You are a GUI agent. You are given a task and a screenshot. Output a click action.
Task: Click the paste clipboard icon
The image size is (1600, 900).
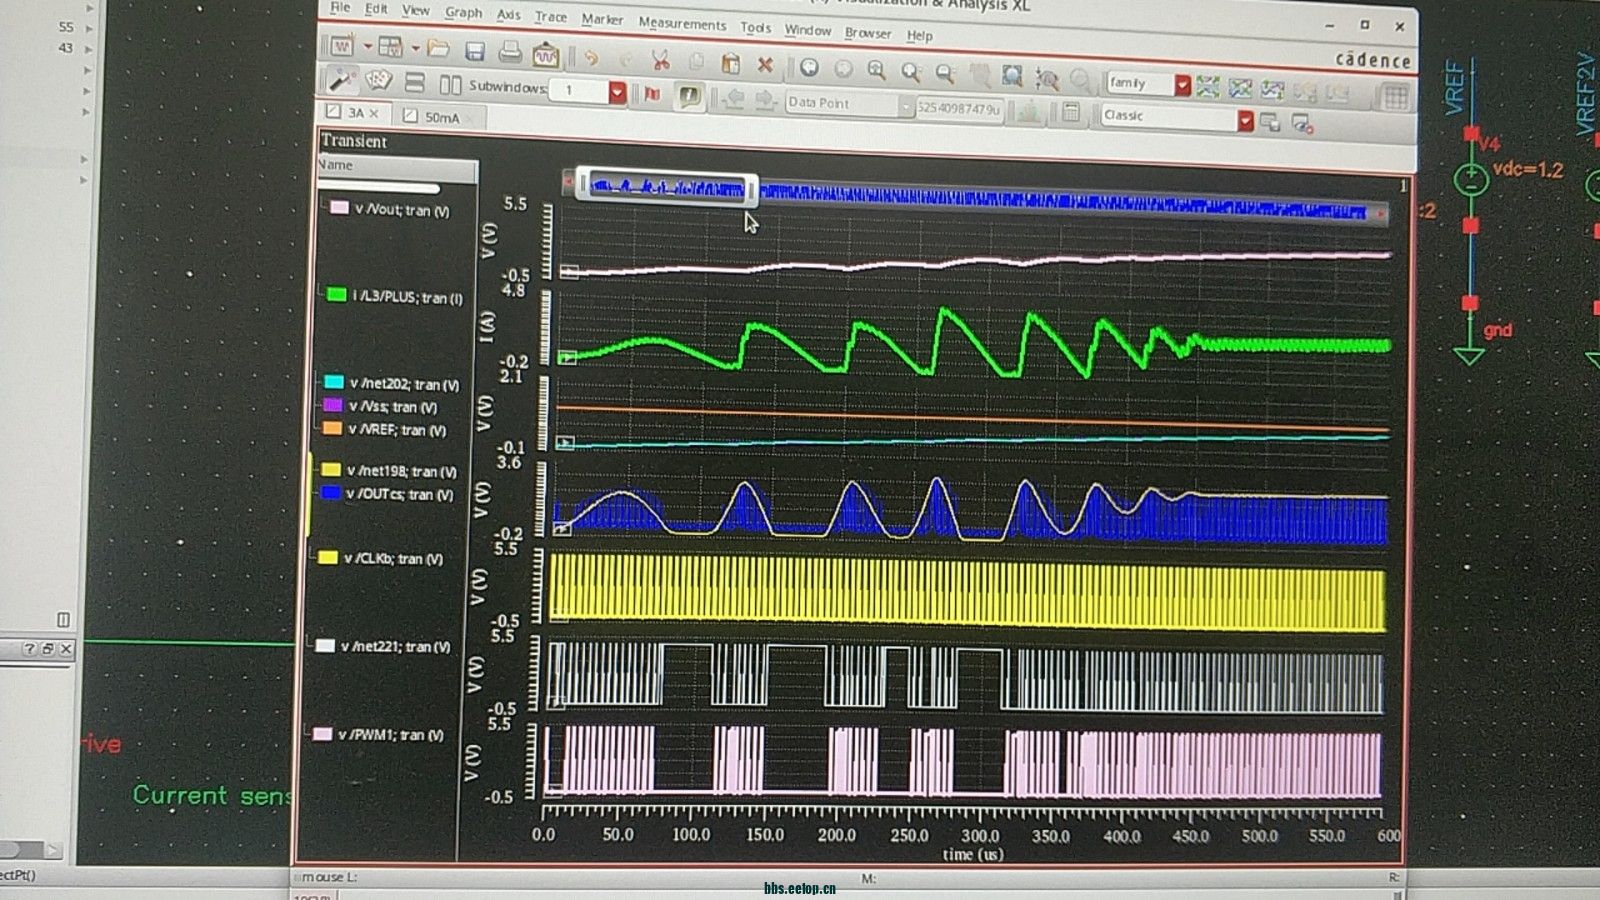(x=730, y=63)
